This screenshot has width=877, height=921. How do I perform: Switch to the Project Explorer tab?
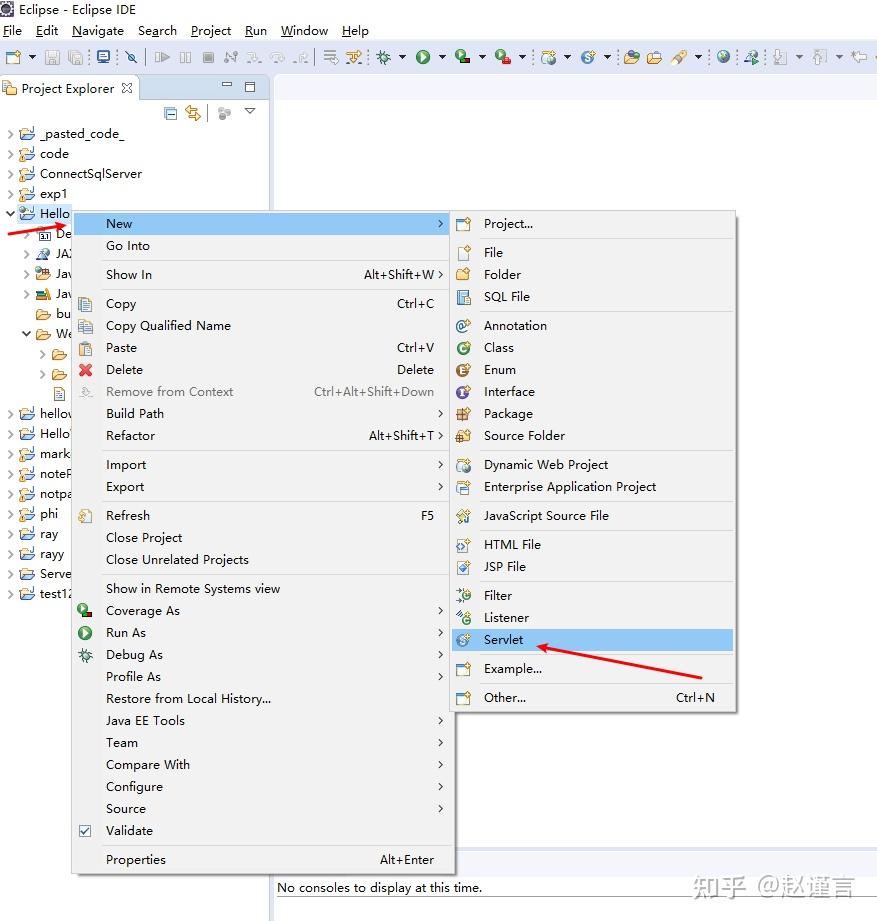pyautogui.click(x=67, y=88)
